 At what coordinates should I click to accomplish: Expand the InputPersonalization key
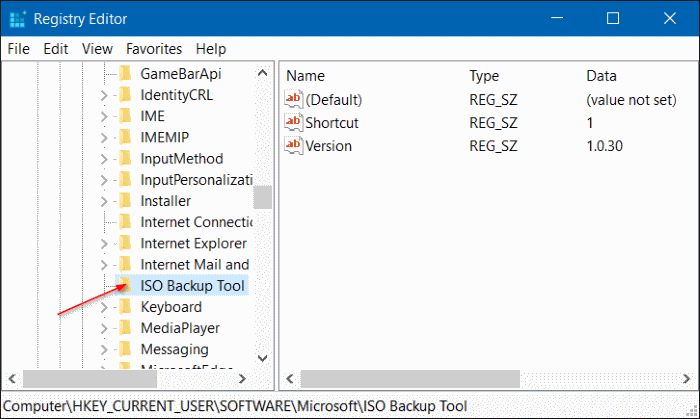(x=104, y=180)
